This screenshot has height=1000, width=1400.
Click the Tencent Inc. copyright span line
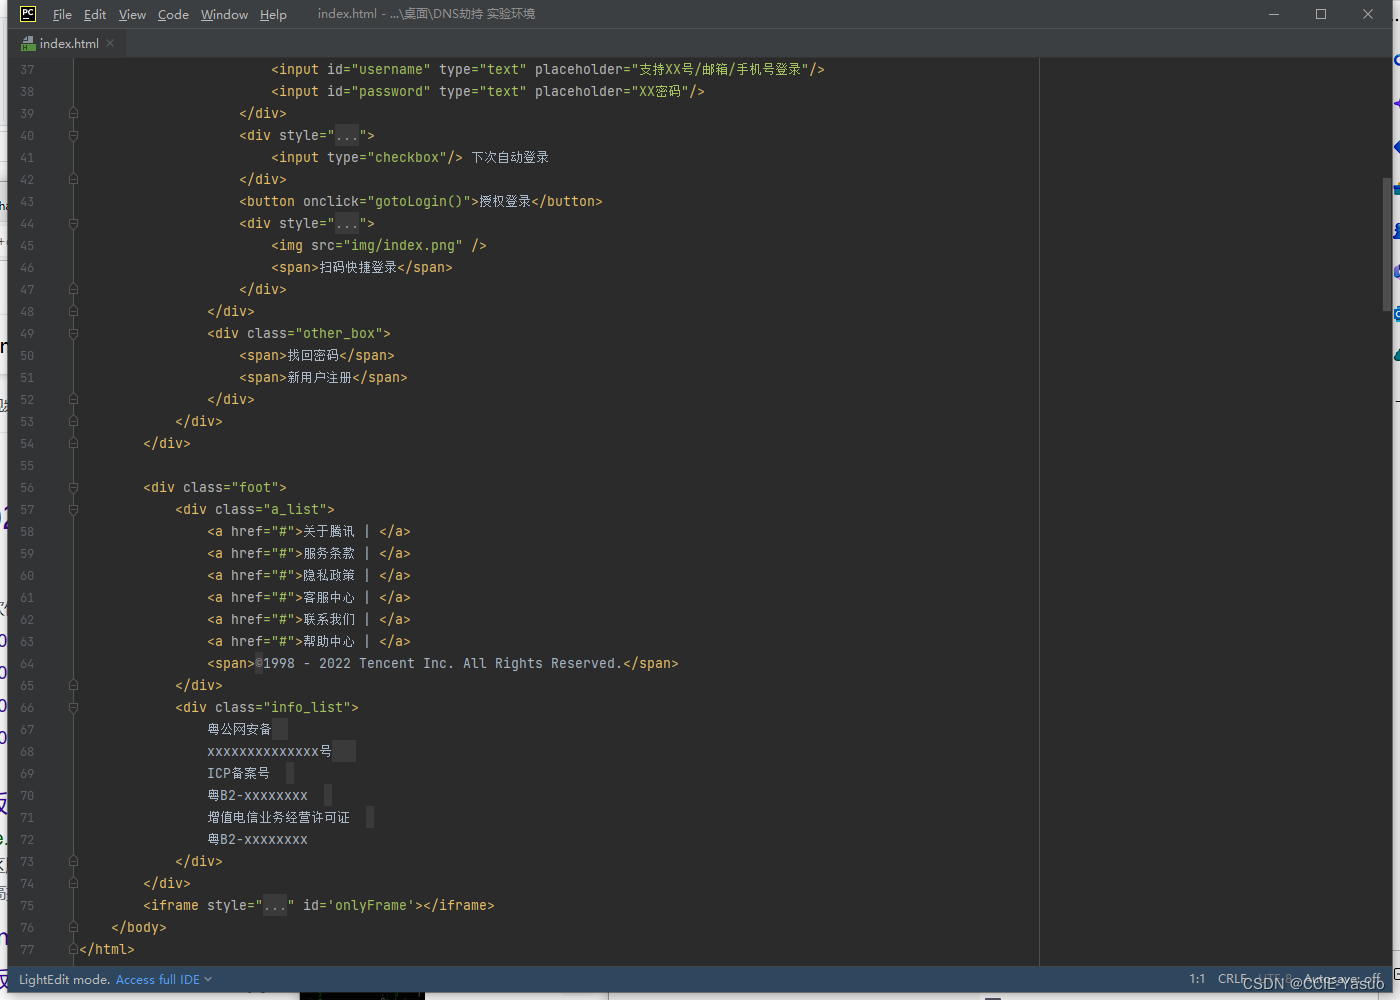[442, 663]
